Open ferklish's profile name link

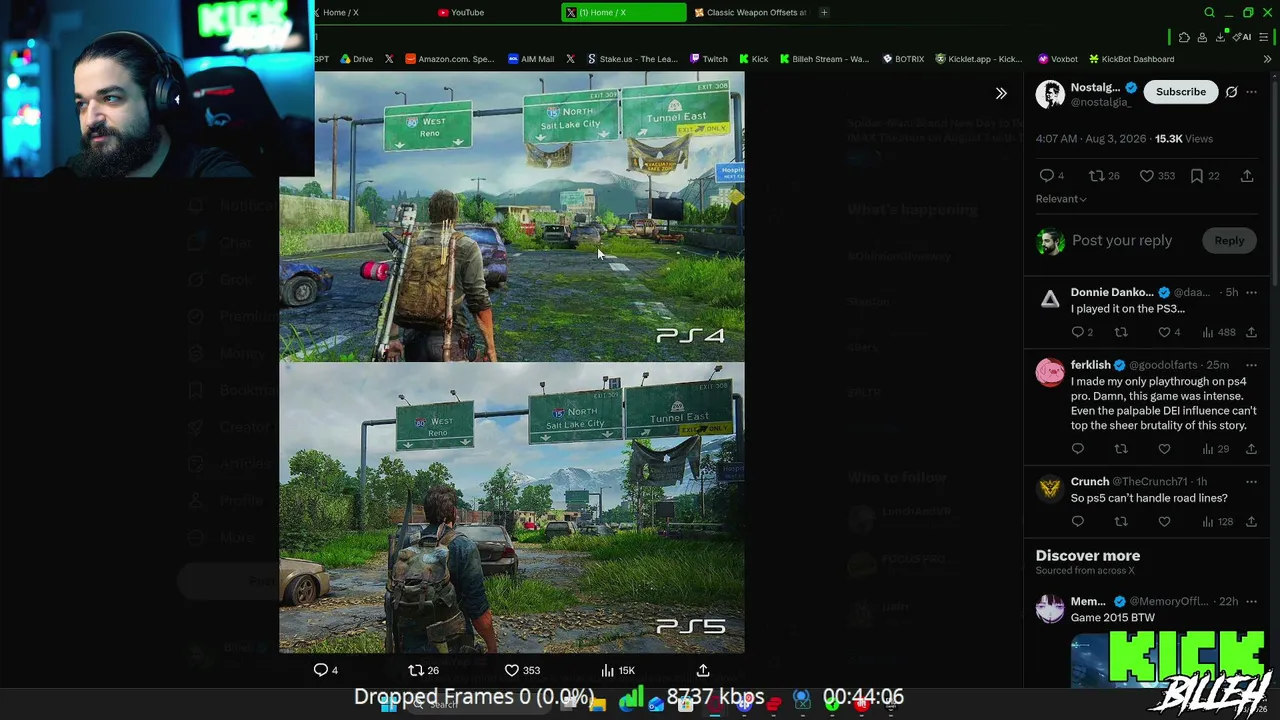1090,365
